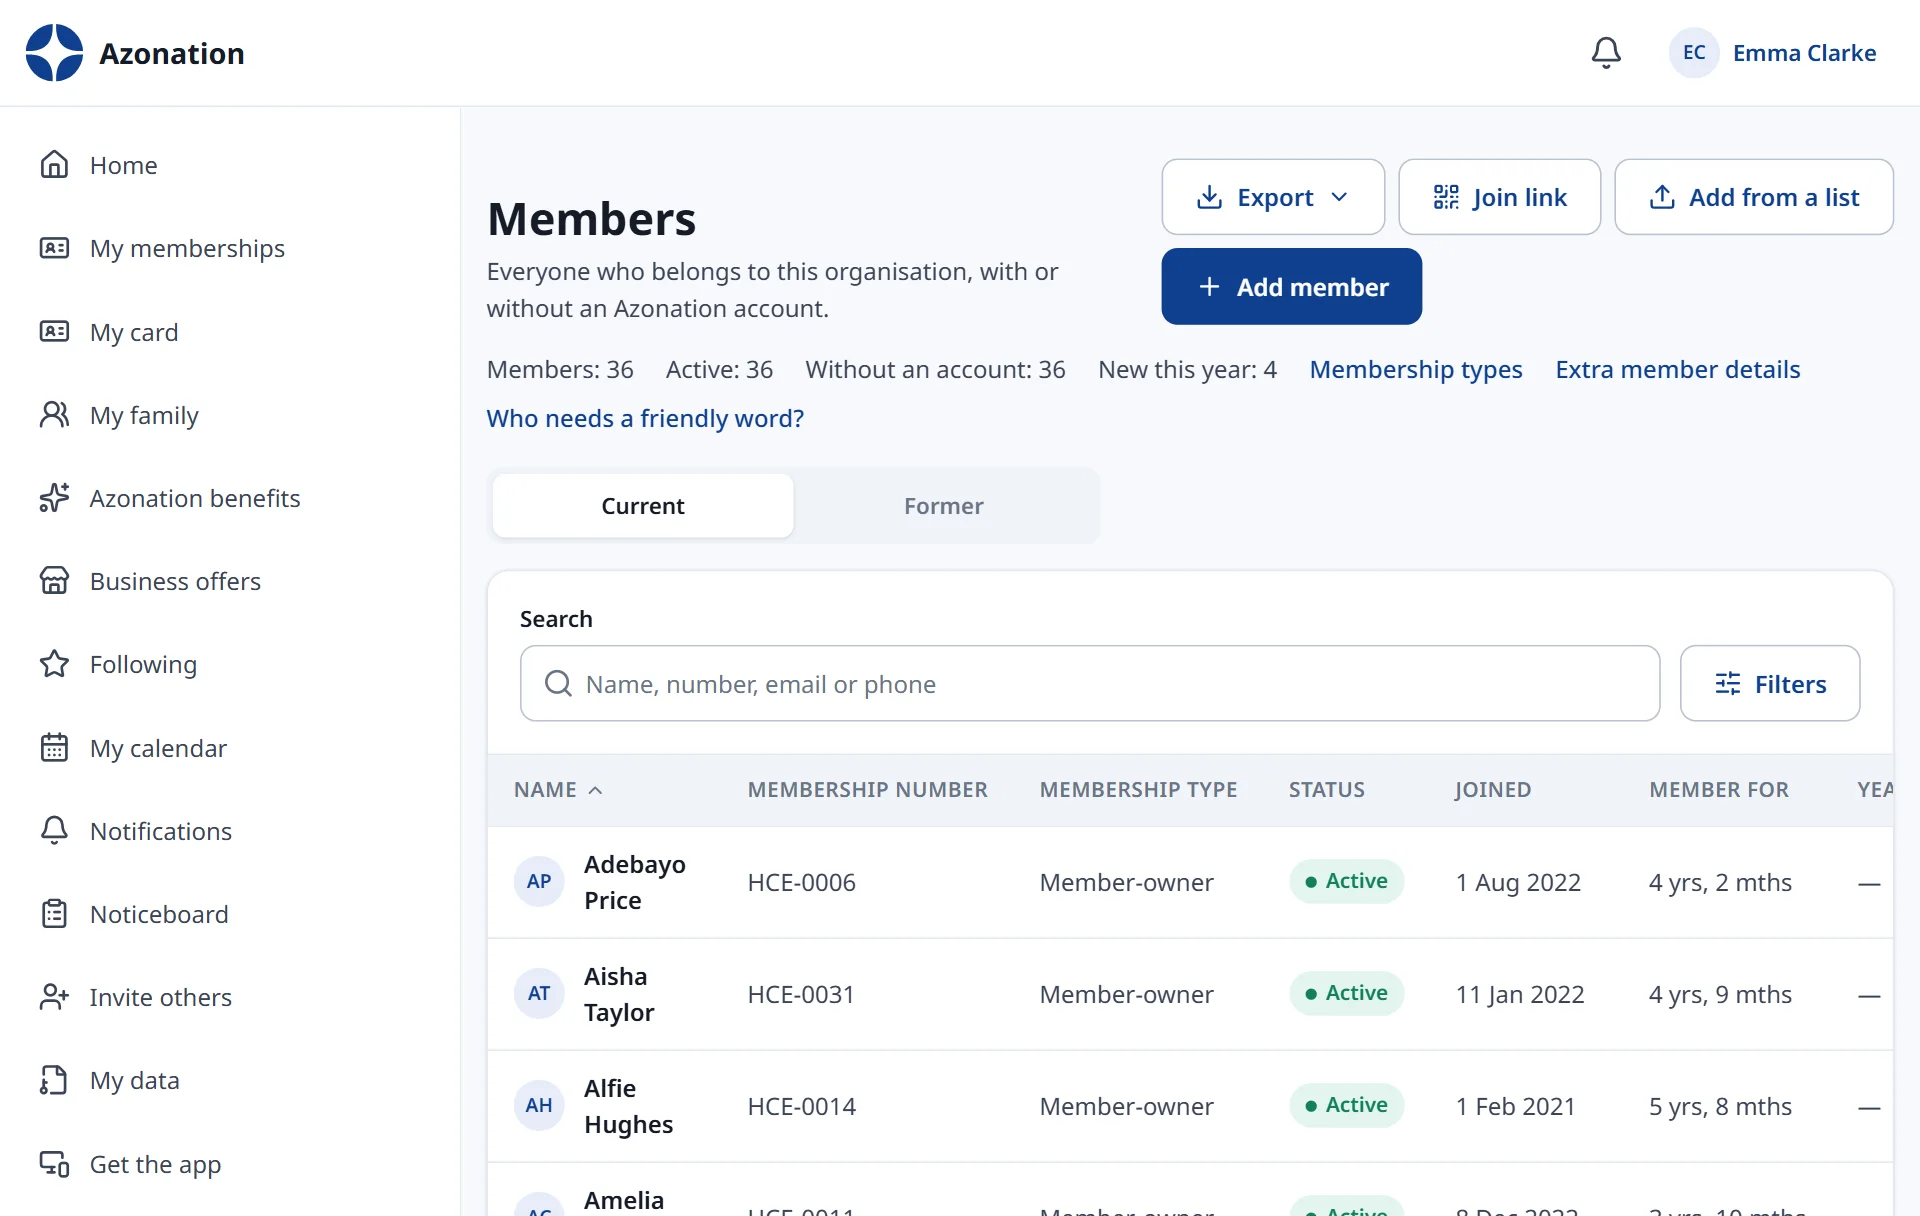
Task: Click the EC avatar for Emma Clarke
Action: pos(1694,53)
